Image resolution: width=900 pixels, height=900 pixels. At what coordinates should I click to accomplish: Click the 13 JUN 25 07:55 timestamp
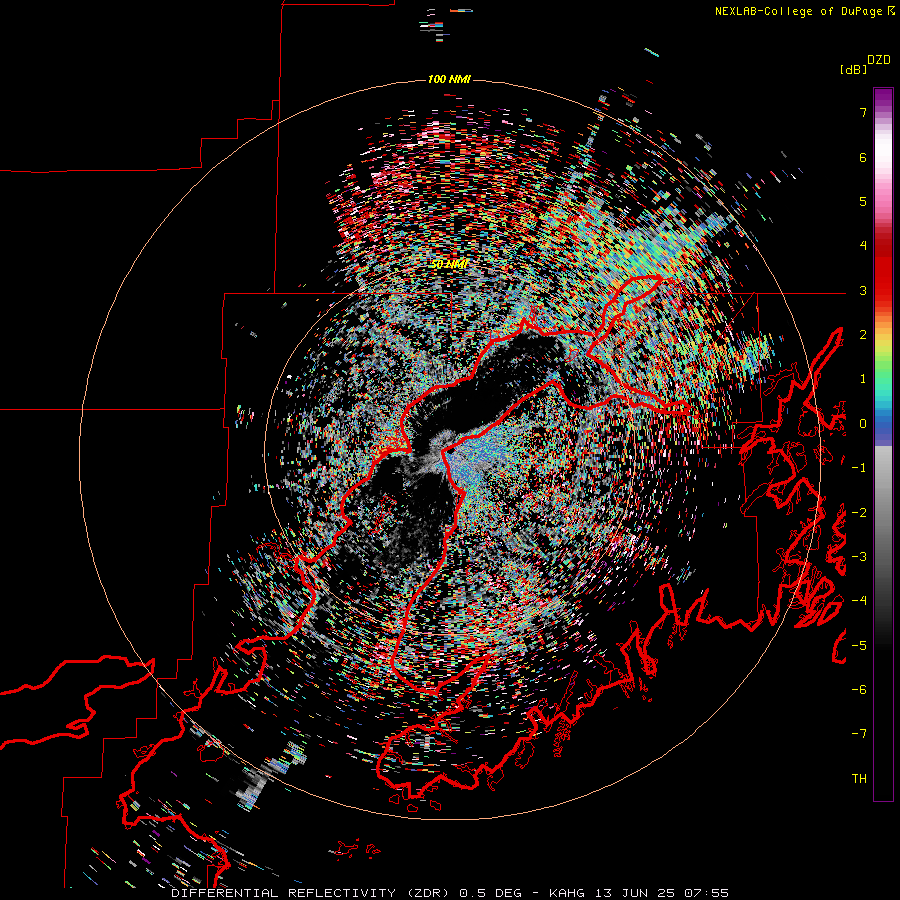[x=664, y=893]
